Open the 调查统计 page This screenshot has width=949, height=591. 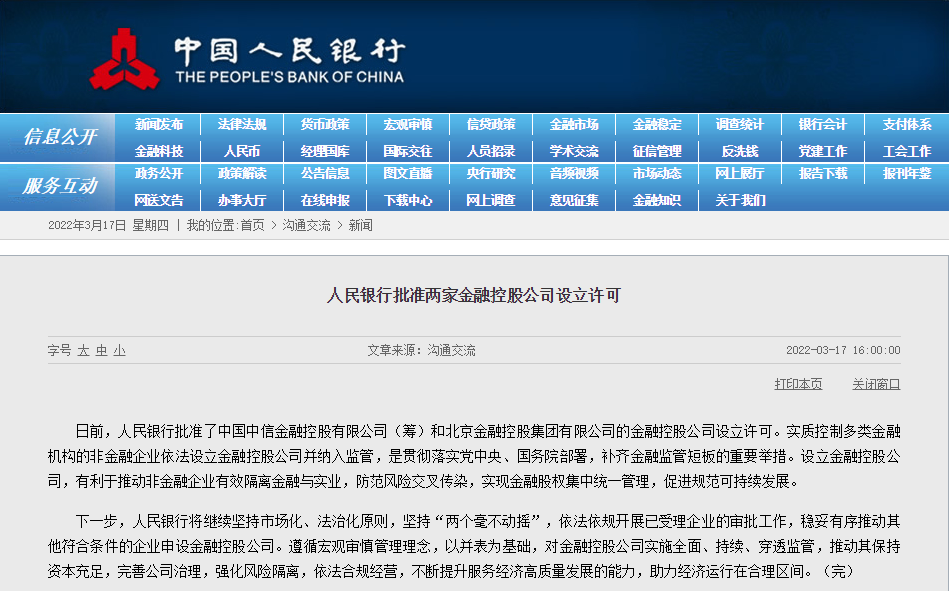click(740, 125)
